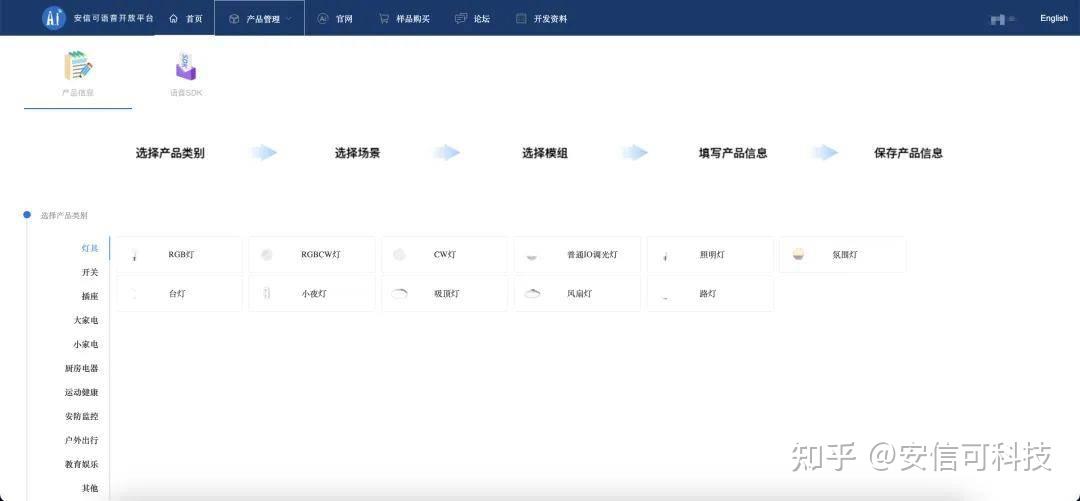Choose the RGB灯 product card
This screenshot has width=1080, height=501.
point(179,254)
